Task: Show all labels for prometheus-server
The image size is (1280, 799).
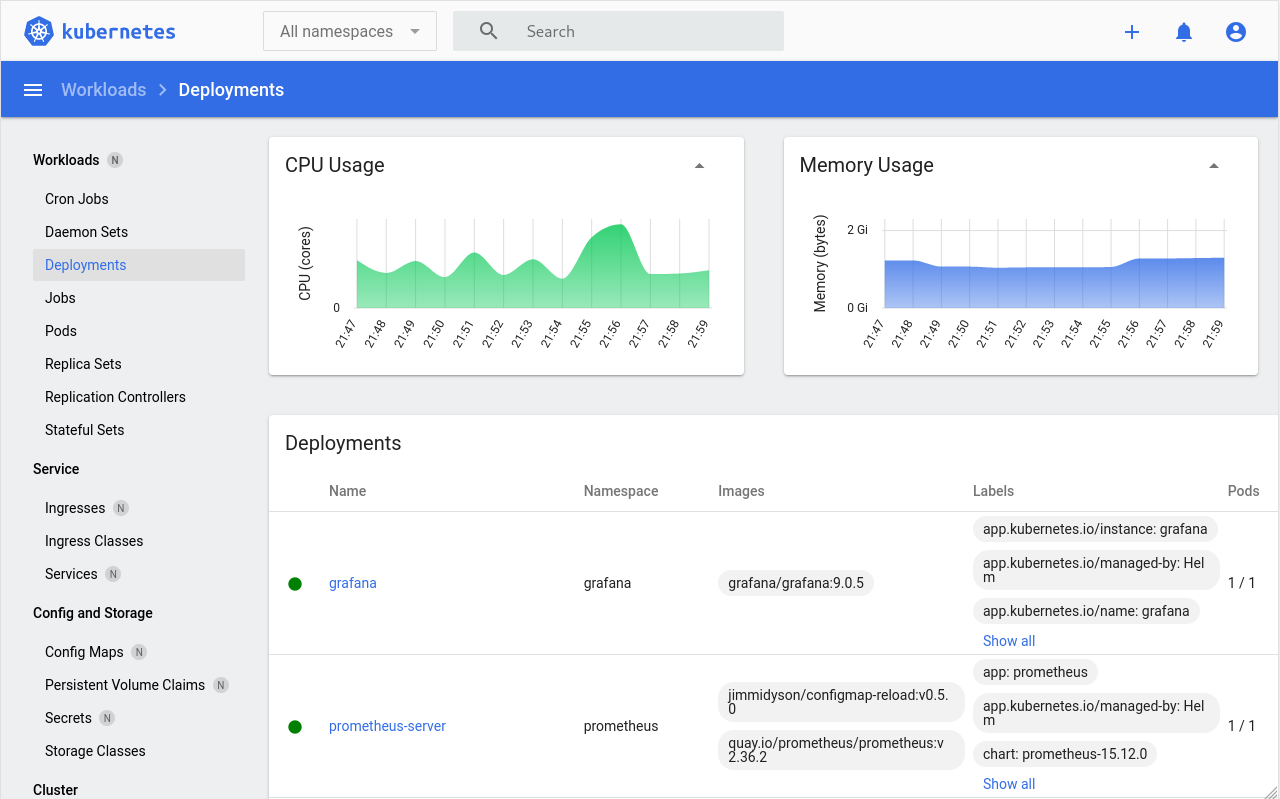Action: click(x=1009, y=784)
